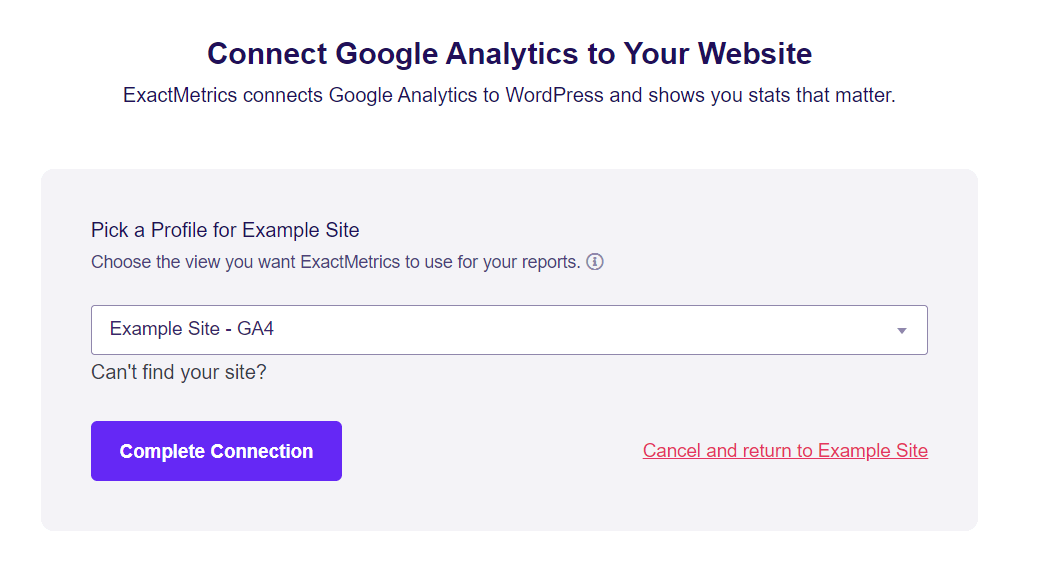1037x571 pixels.
Task: Select the Pick a Profile for Example Site heading
Action: (x=225, y=230)
